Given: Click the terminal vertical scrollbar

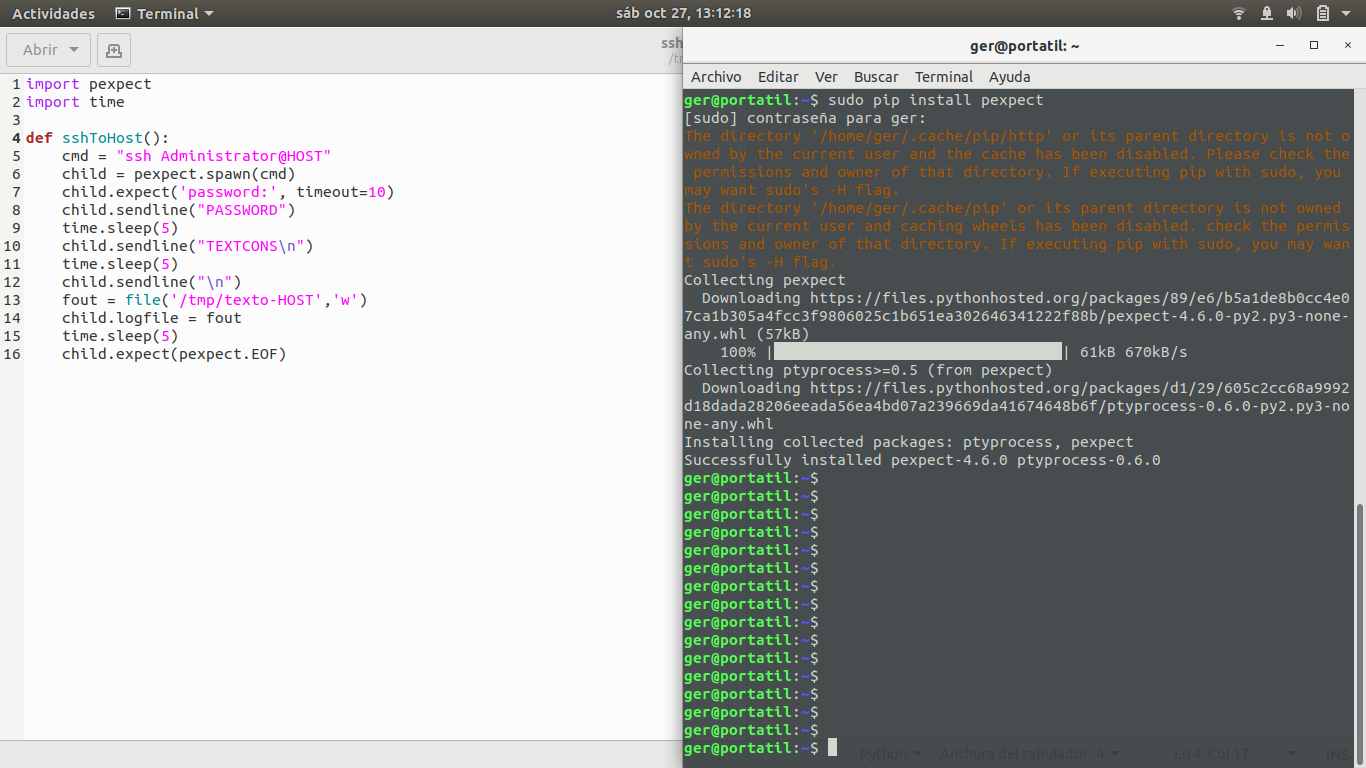Looking at the screenshot, I should tap(1359, 630).
